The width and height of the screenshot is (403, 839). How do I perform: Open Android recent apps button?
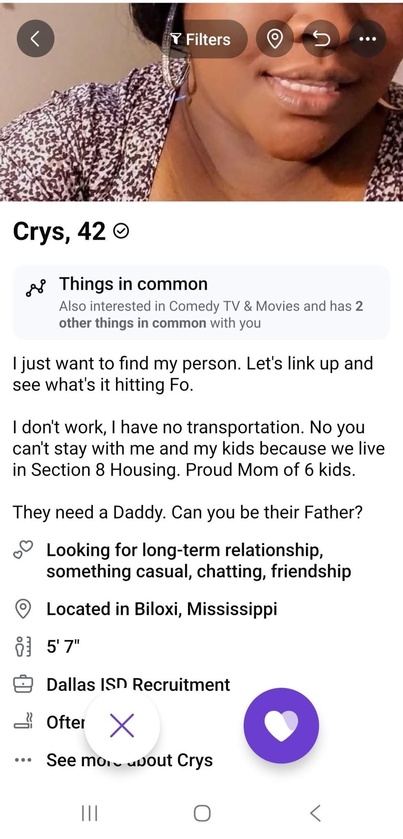click(x=89, y=813)
